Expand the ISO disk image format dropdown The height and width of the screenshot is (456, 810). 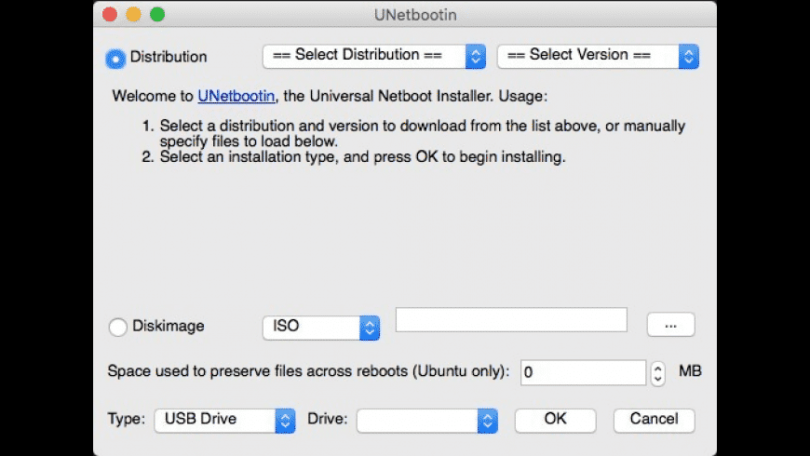(x=321, y=327)
